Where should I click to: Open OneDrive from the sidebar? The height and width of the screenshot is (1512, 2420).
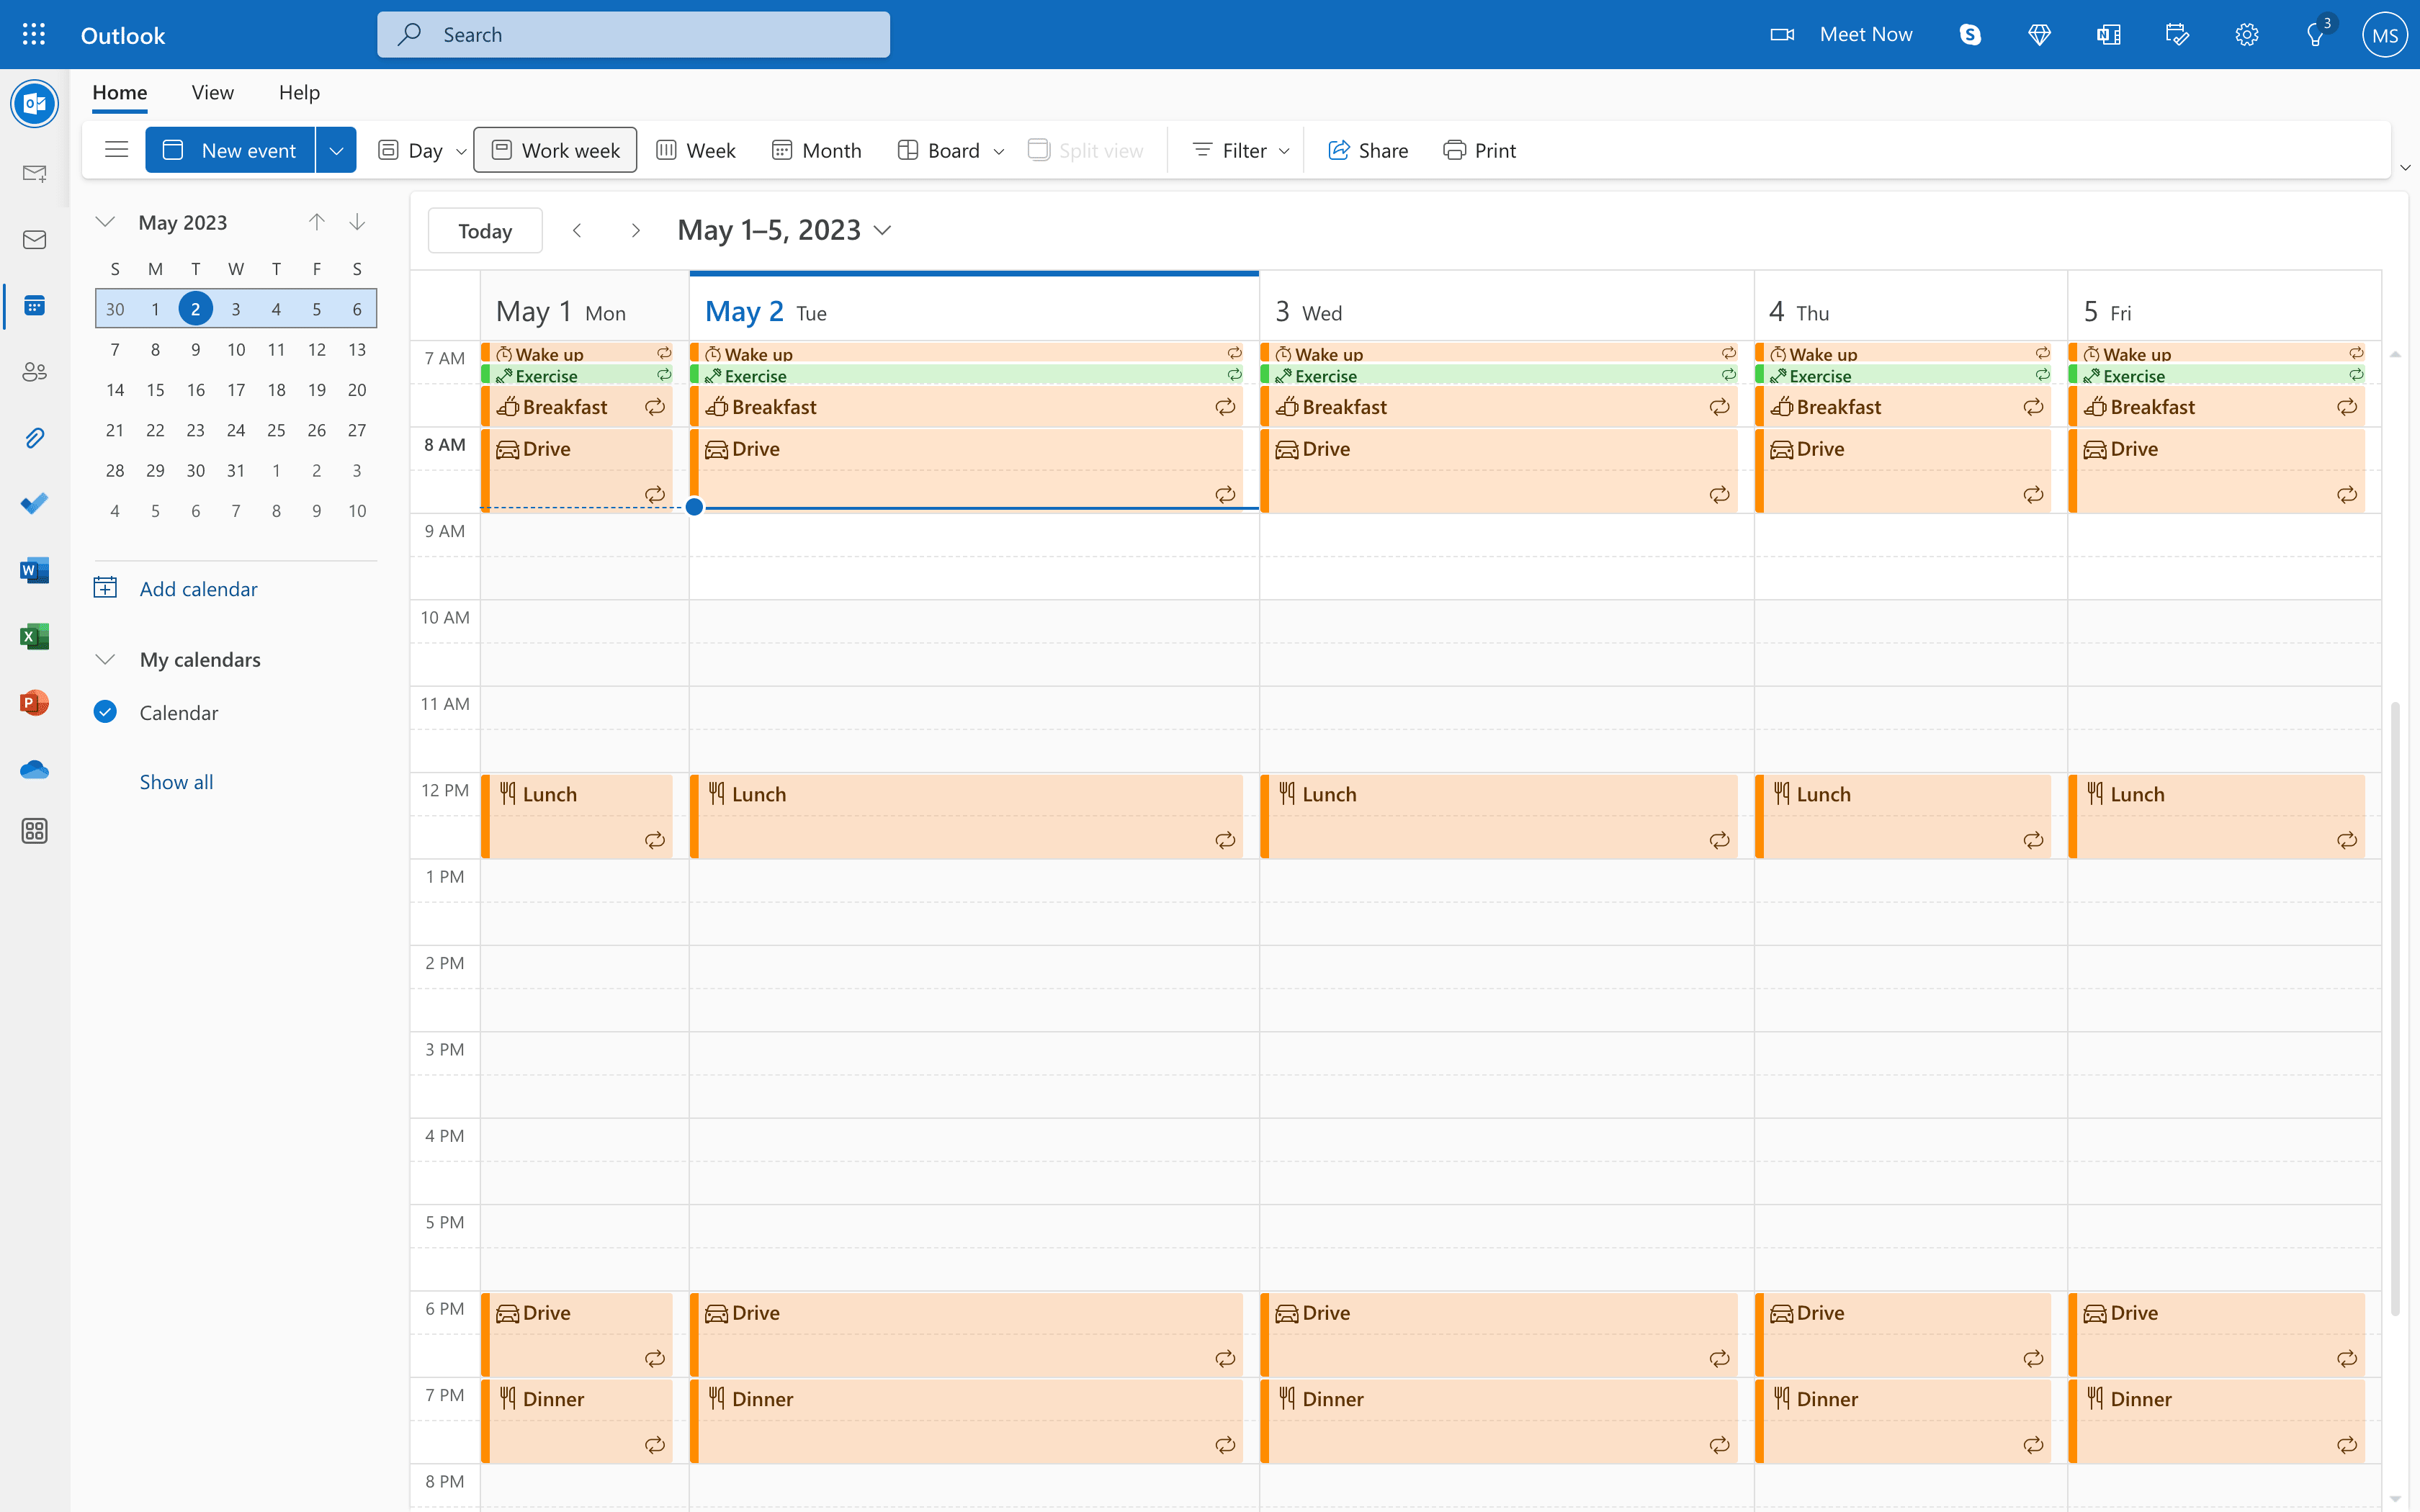click(35, 769)
